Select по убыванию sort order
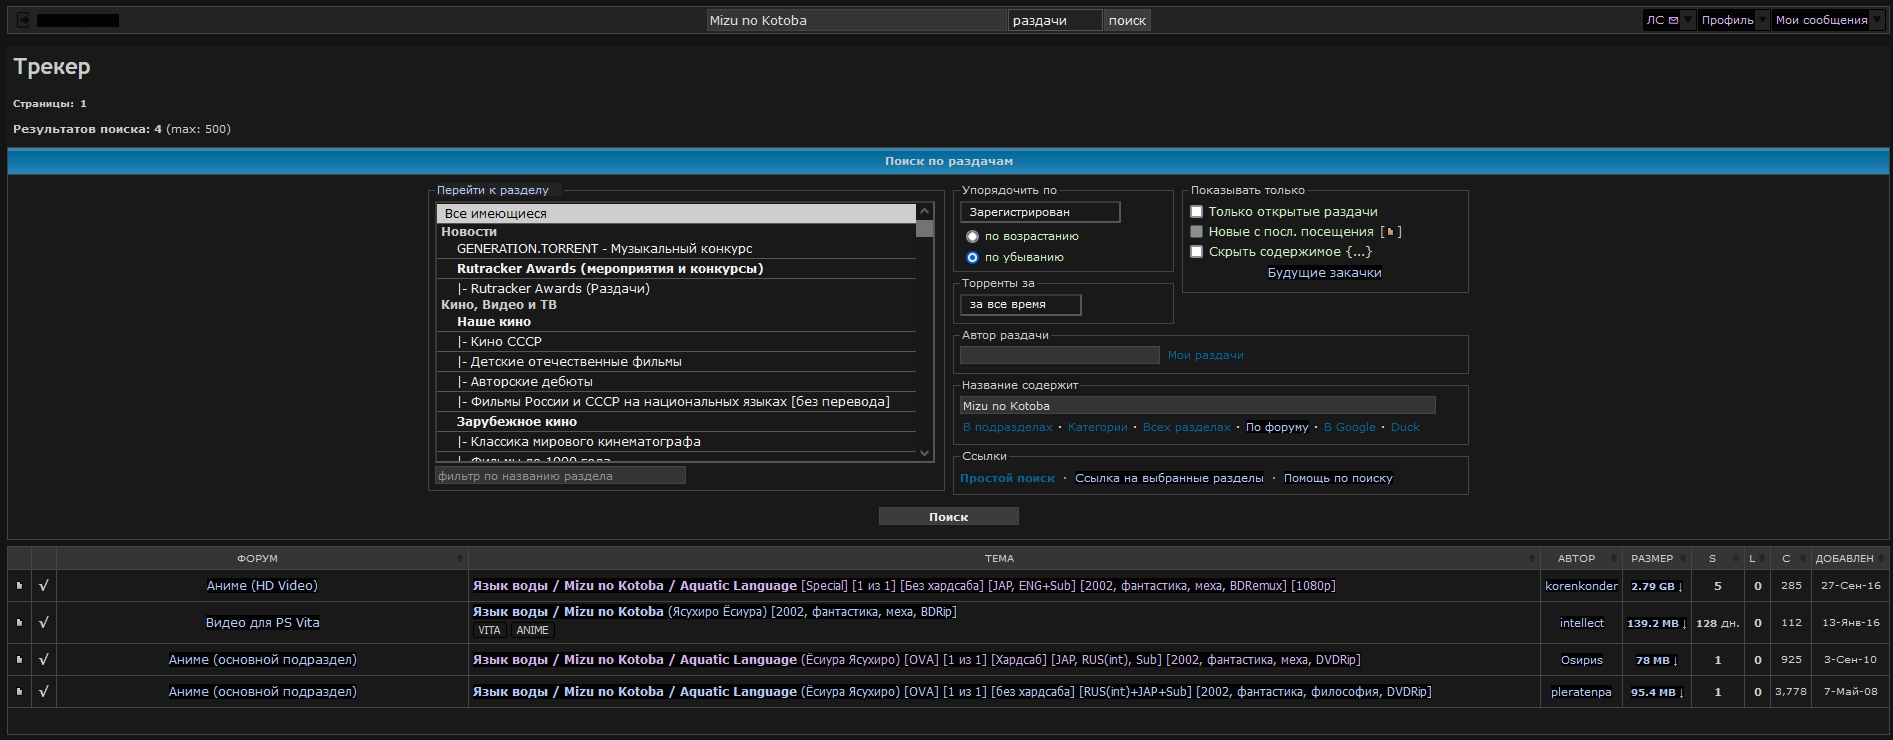This screenshot has width=1893, height=740. [x=972, y=258]
